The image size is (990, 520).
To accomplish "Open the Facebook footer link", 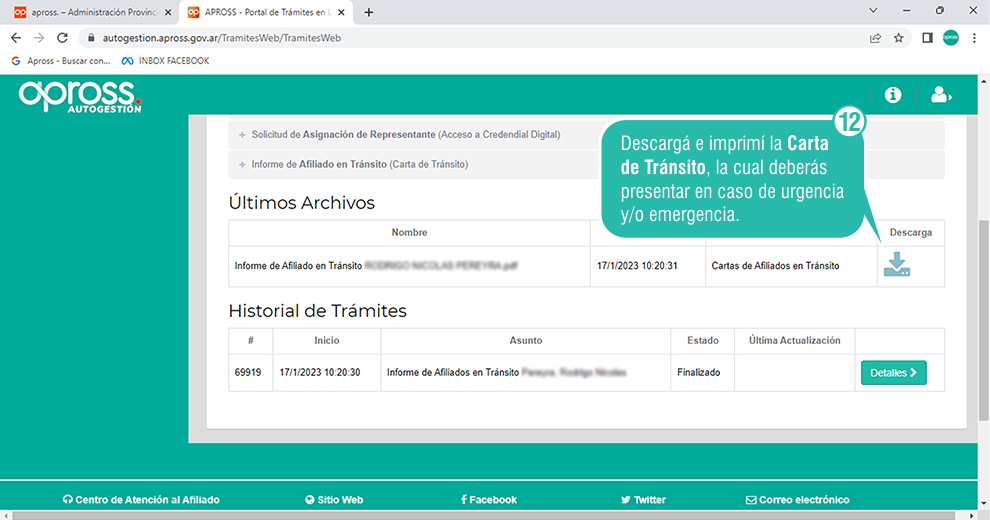I will [x=489, y=500].
